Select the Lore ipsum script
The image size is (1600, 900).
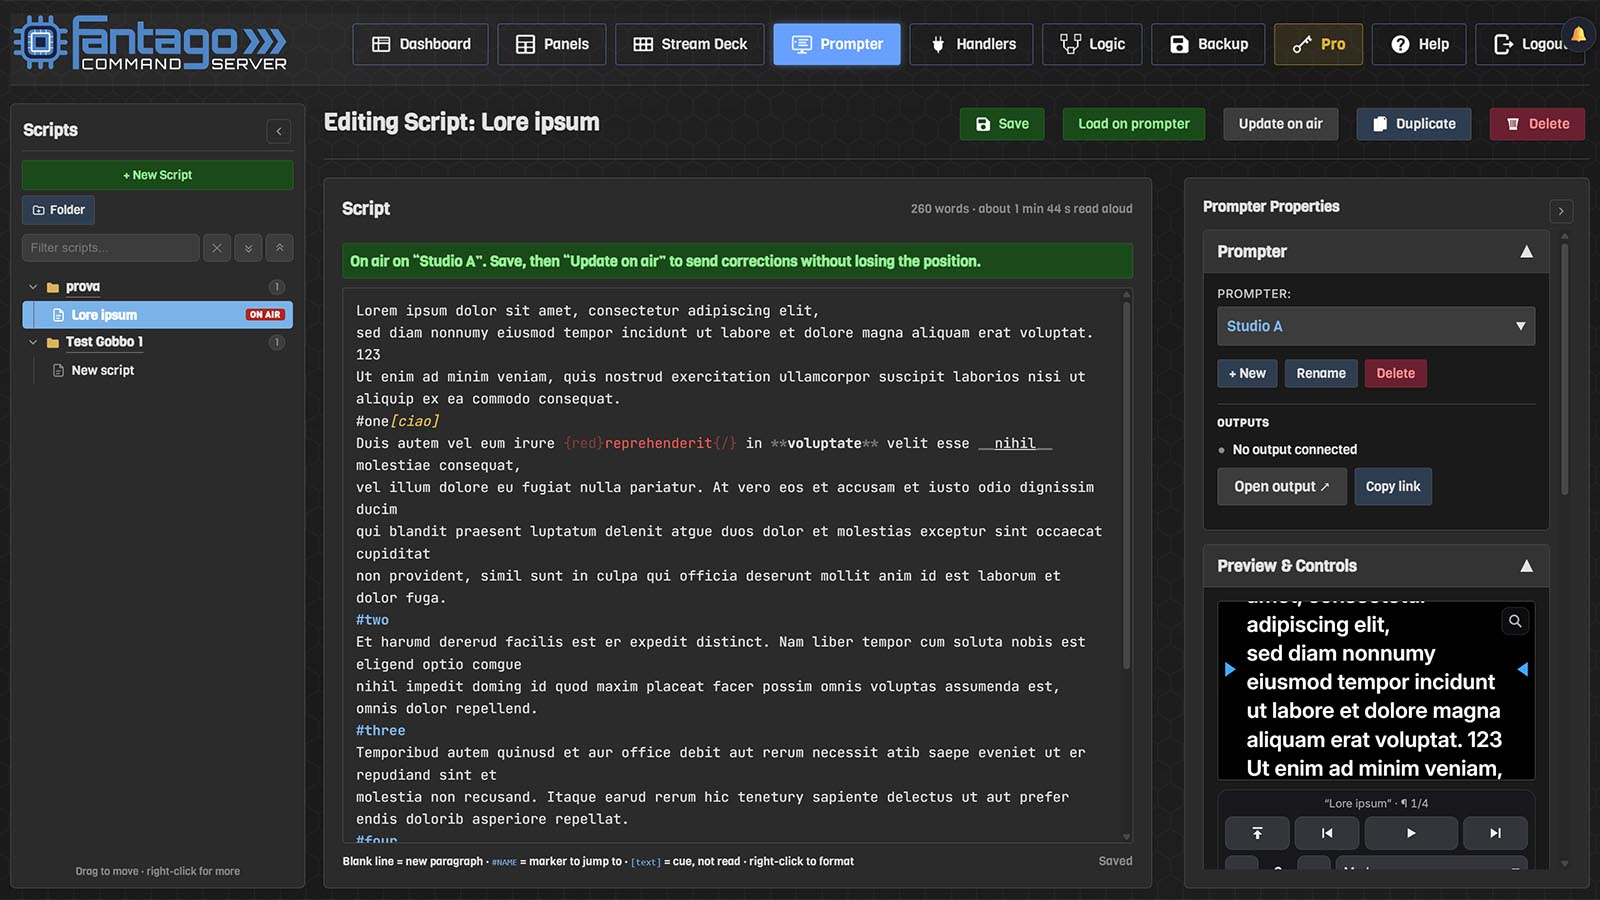pos(157,315)
